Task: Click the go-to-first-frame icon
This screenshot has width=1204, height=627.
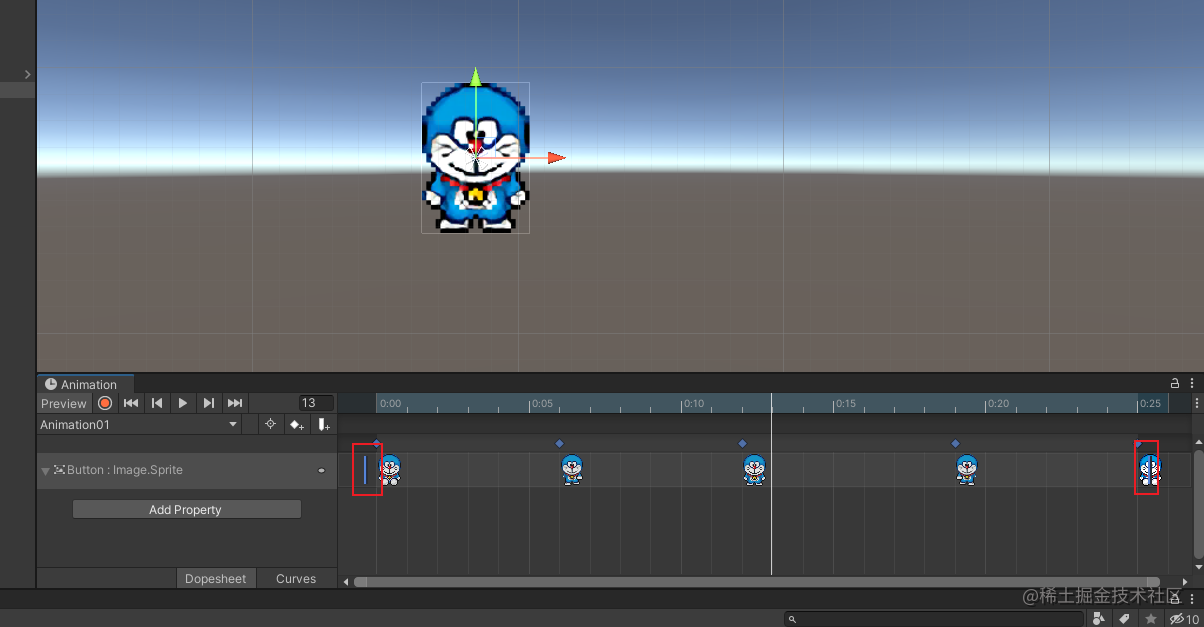Action: coord(131,403)
